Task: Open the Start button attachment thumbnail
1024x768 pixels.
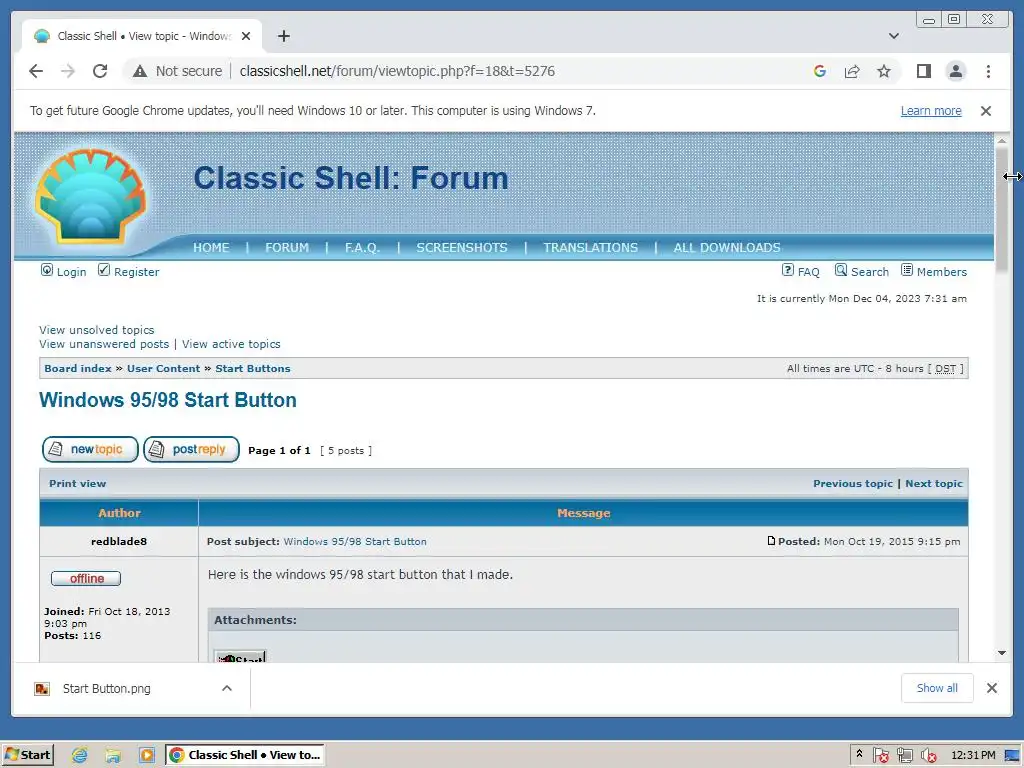Action: pyautogui.click(x=240, y=656)
